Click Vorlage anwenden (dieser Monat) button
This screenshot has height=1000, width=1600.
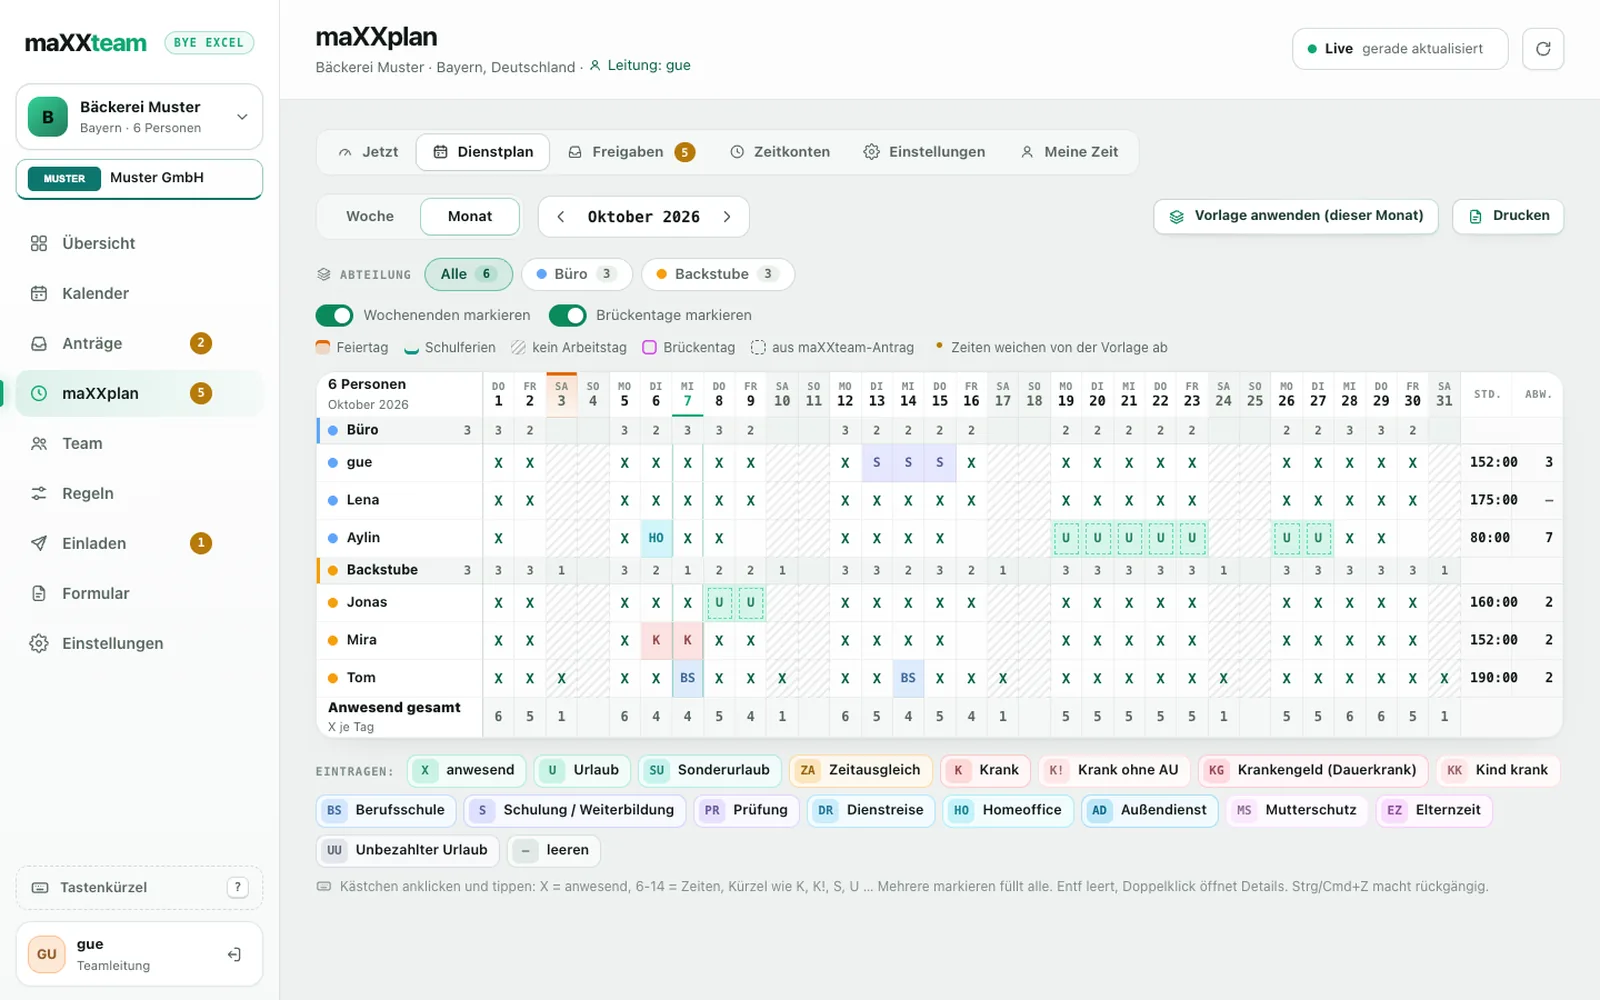1296,216
